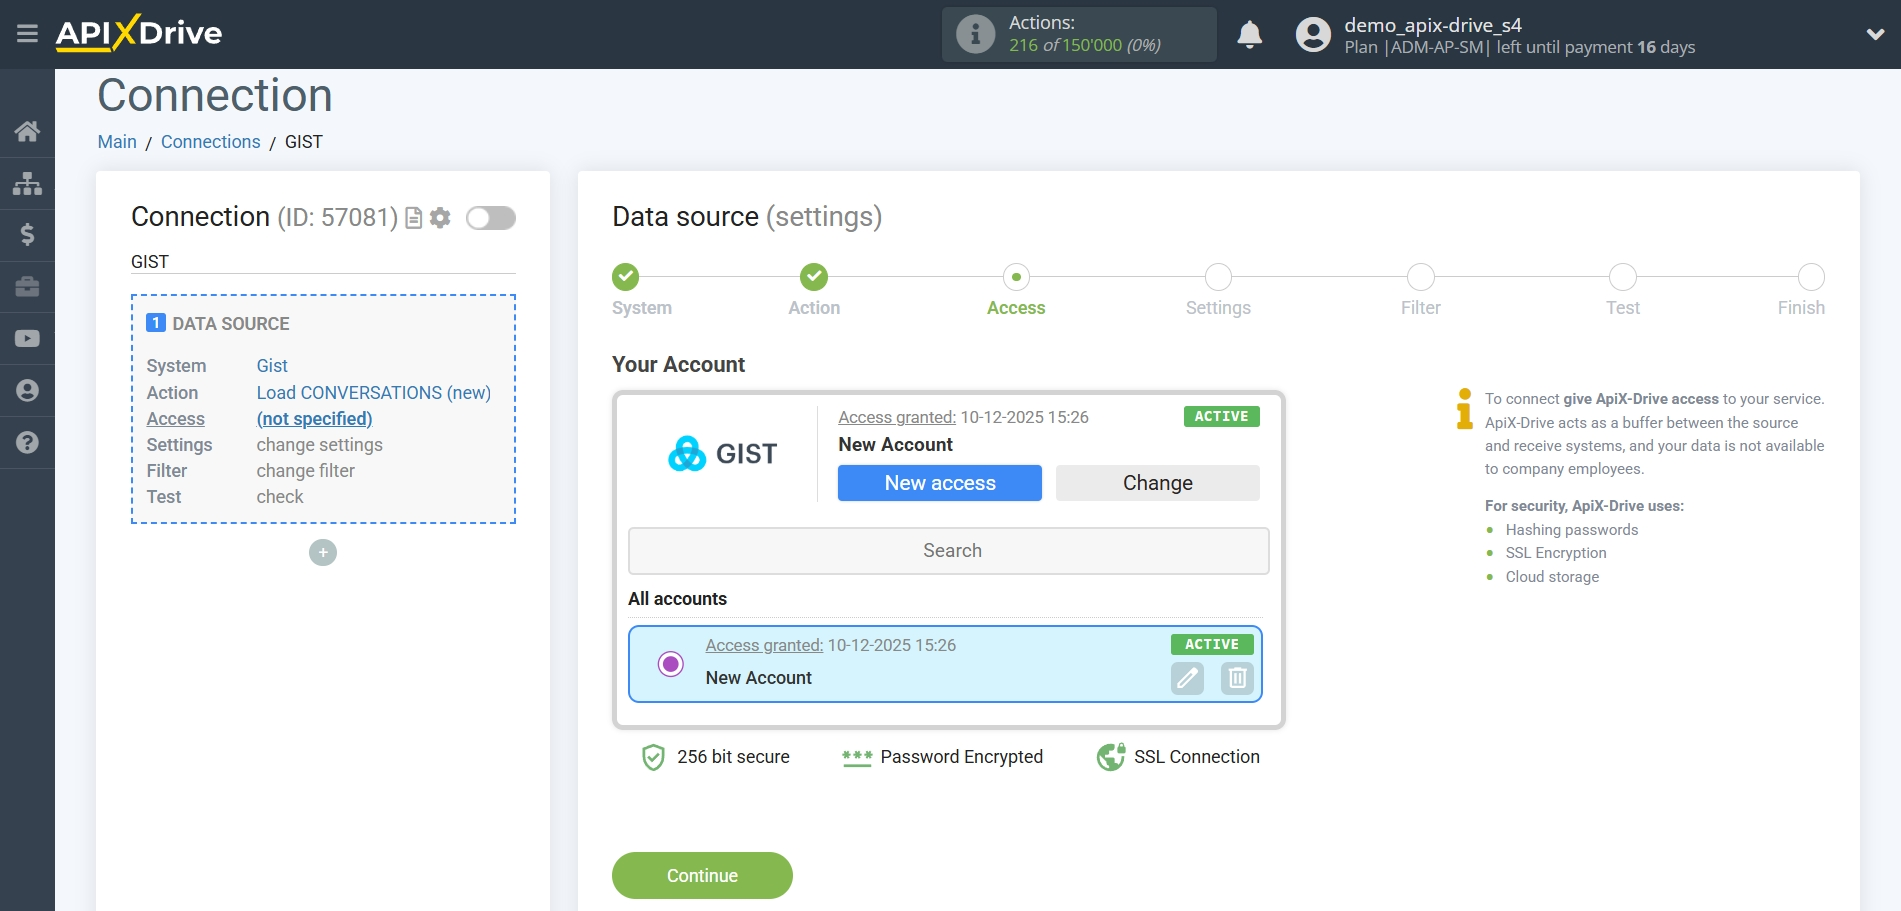
Task: Click the briefcase icon in the sidebar
Action: [x=27, y=287]
